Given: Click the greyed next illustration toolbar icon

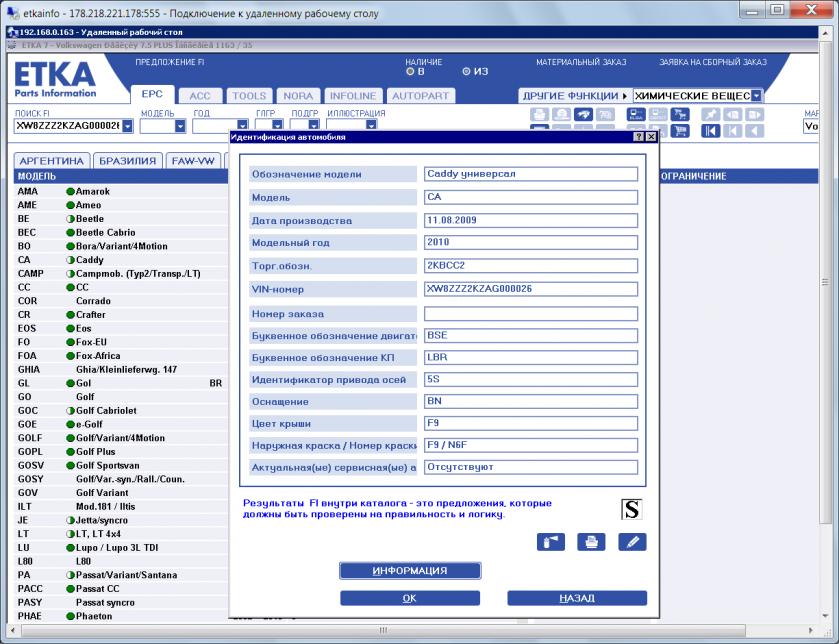Looking at the screenshot, I should coord(754,114).
